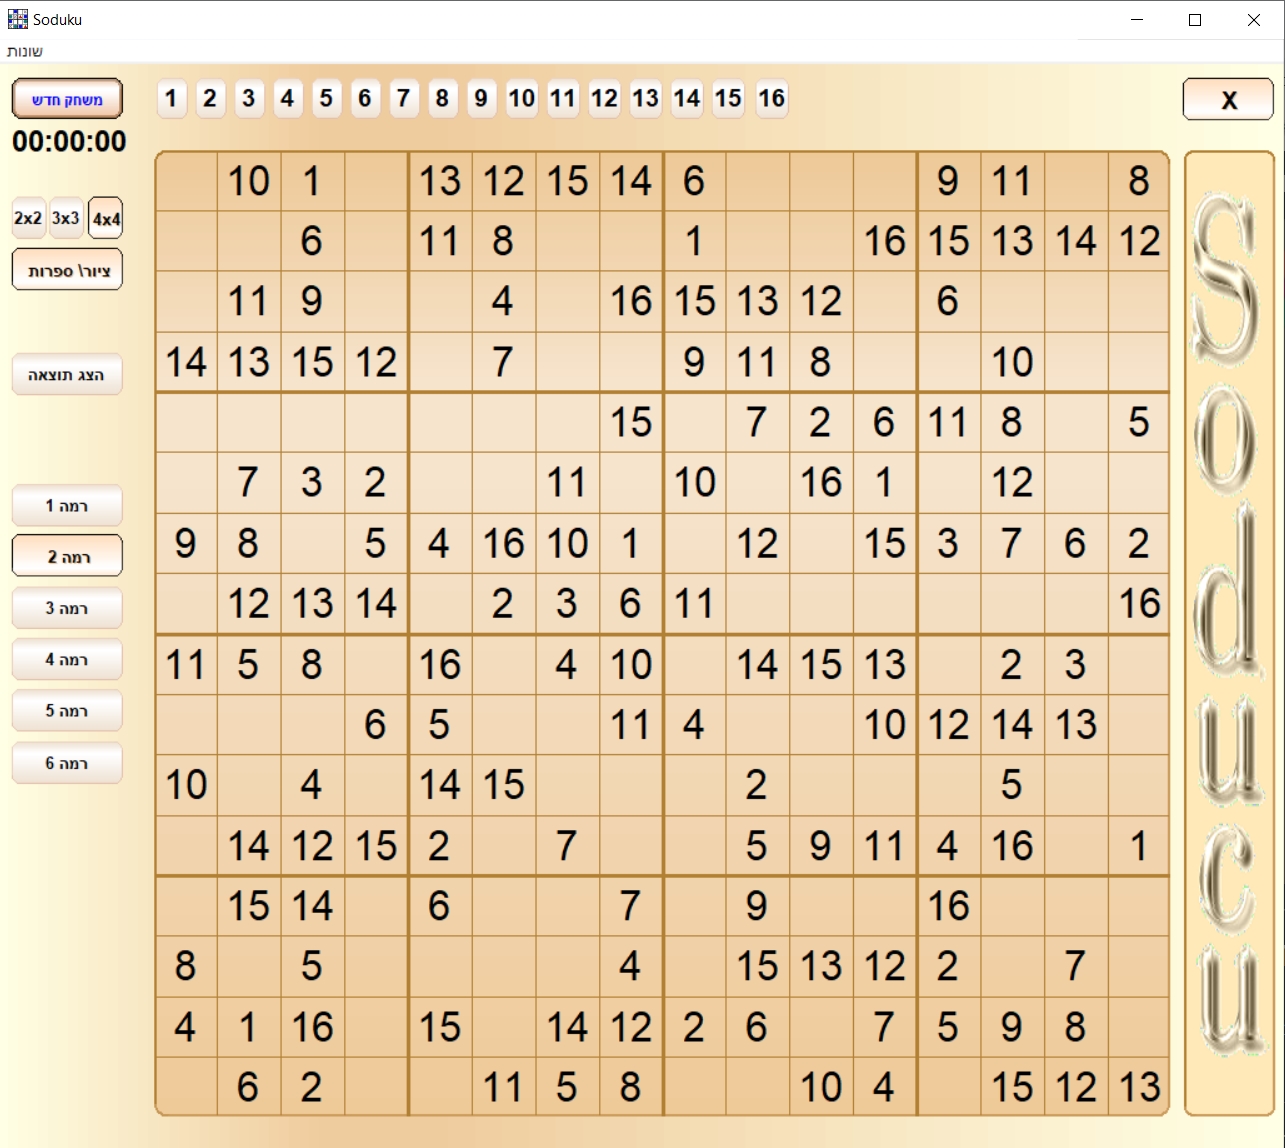The image size is (1285, 1148).
Task: Open the שונות menu
Action: [x=25, y=51]
